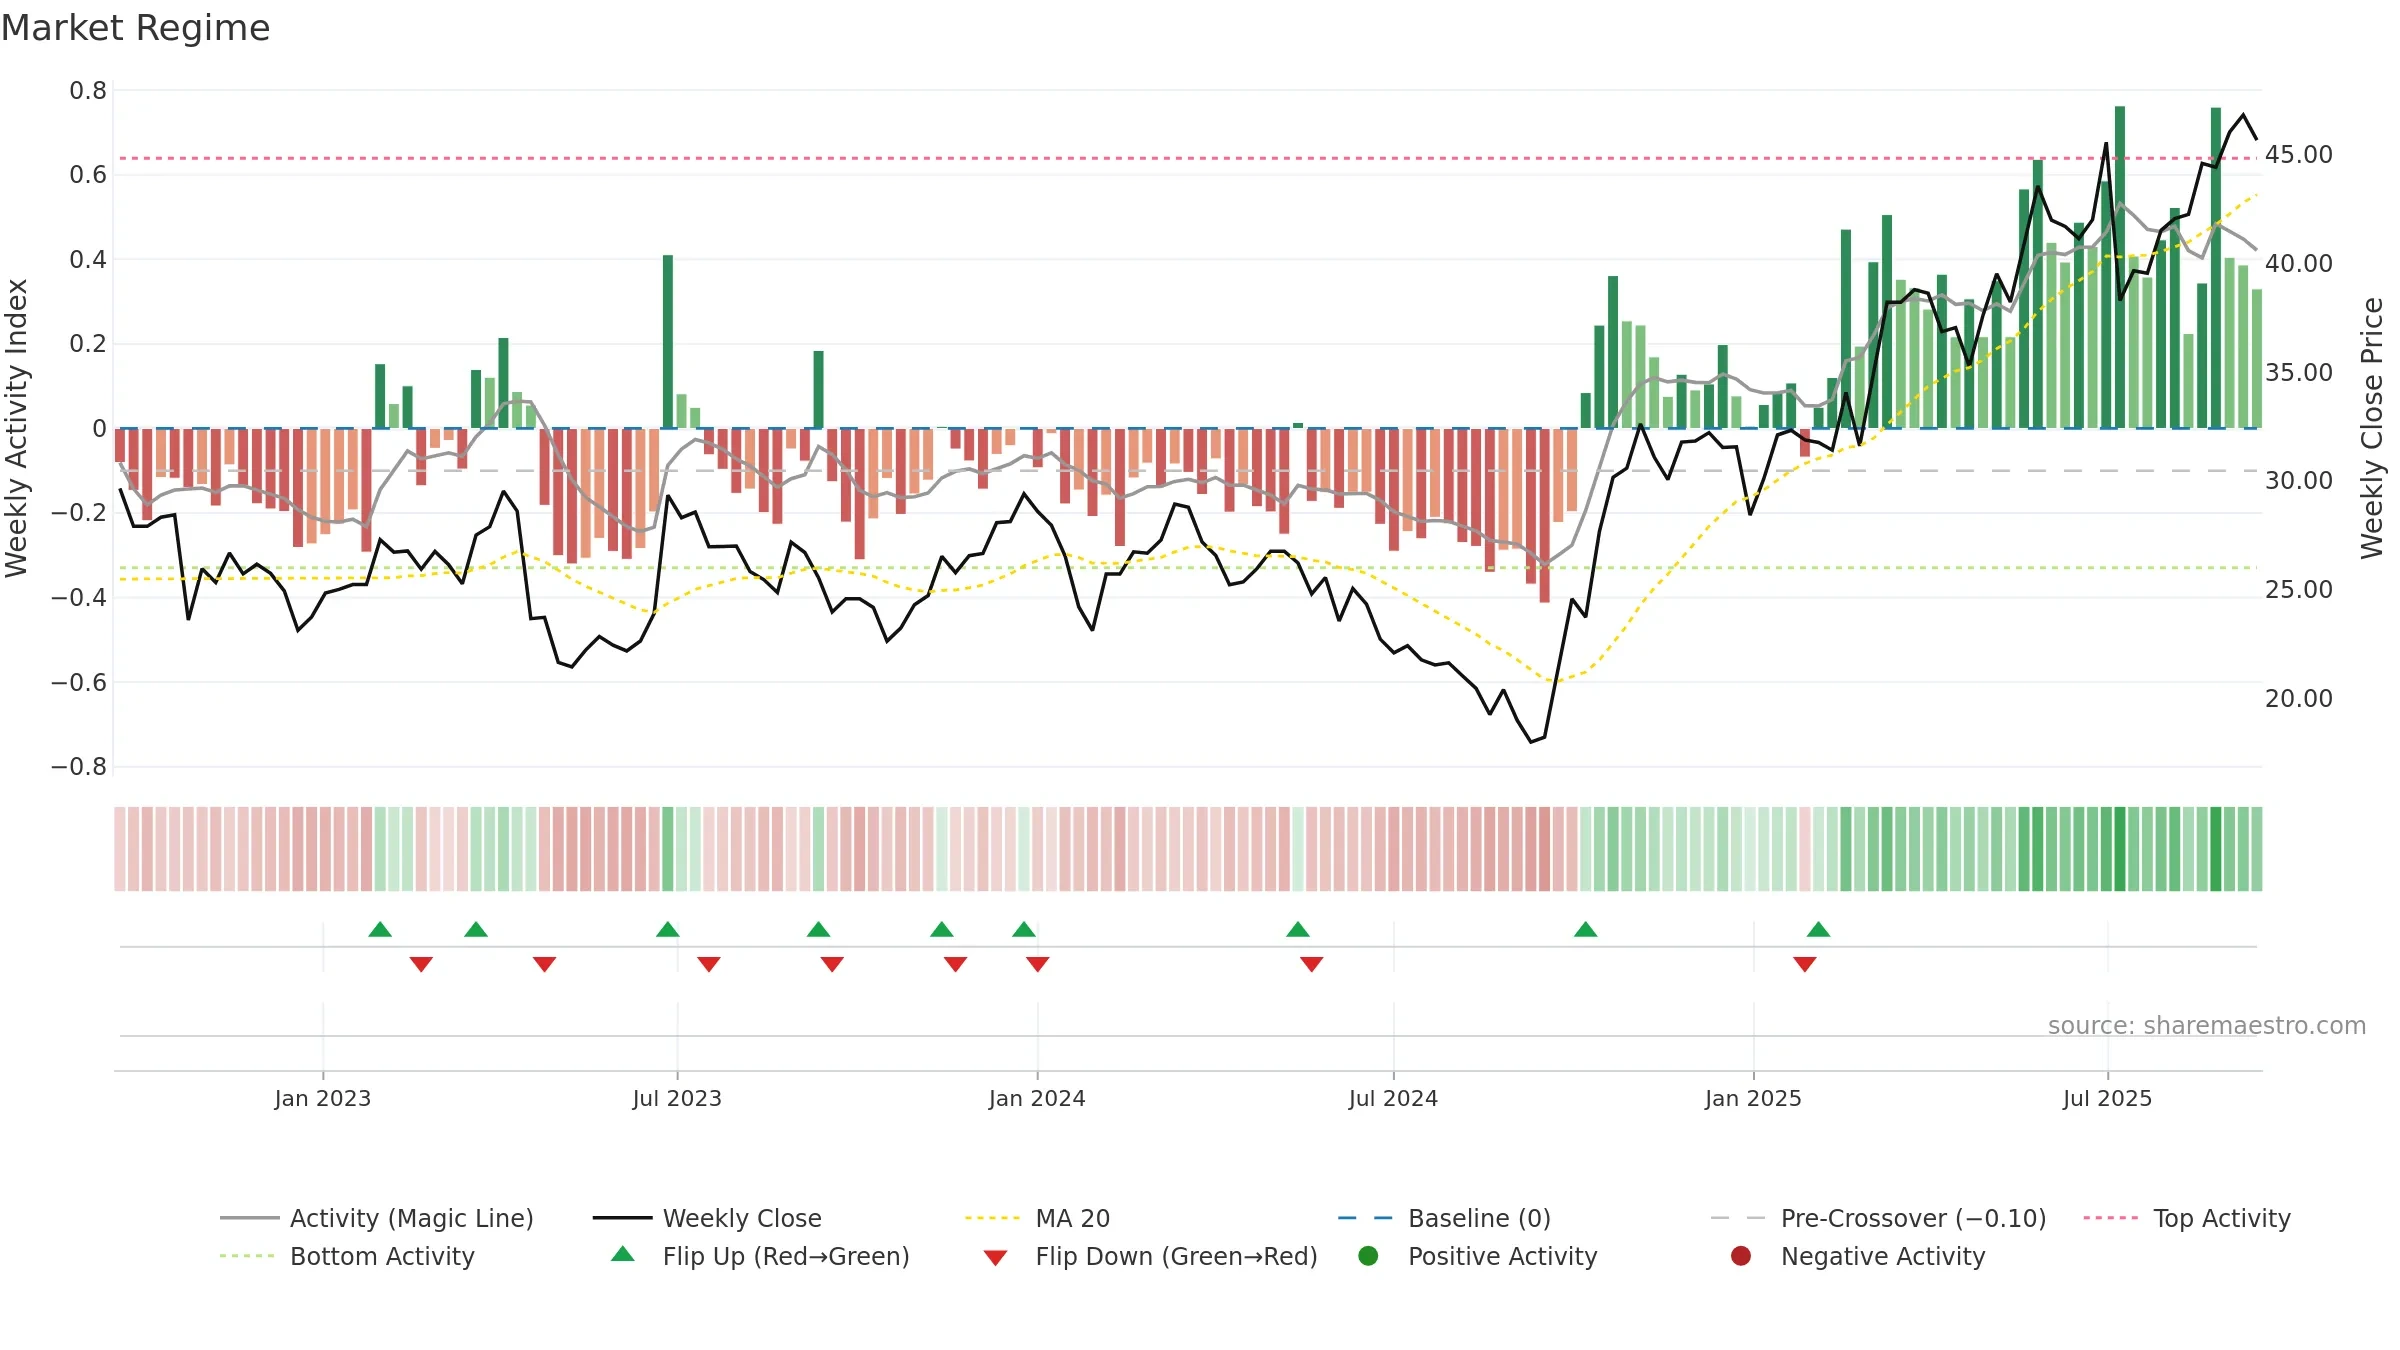The width and height of the screenshot is (2400, 1350).
Task: Click the Weekly Close Price axis title
Action: [x=2372, y=428]
